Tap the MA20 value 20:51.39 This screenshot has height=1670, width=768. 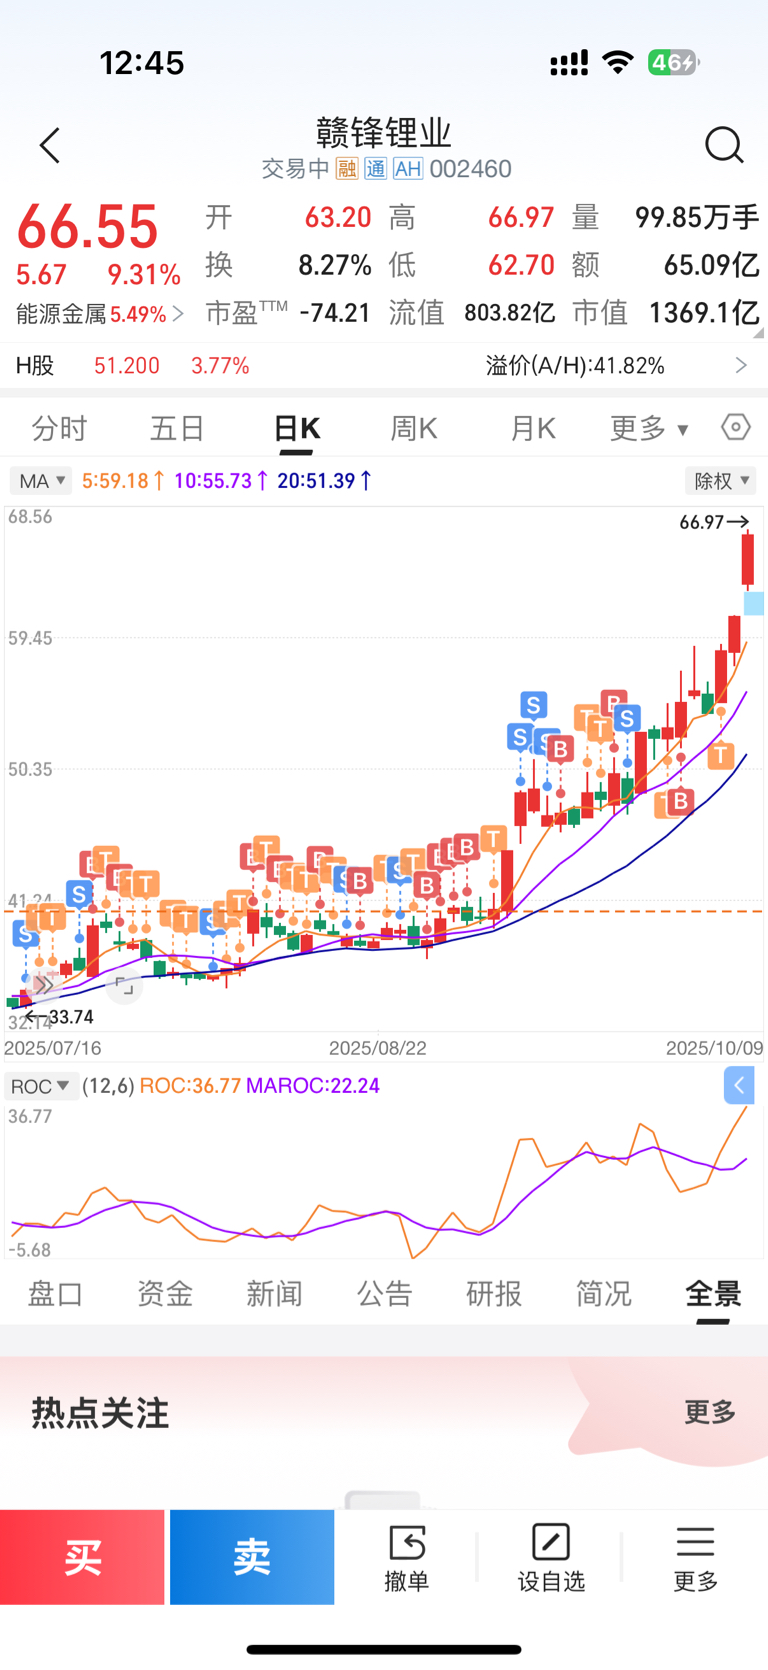click(324, 481)
